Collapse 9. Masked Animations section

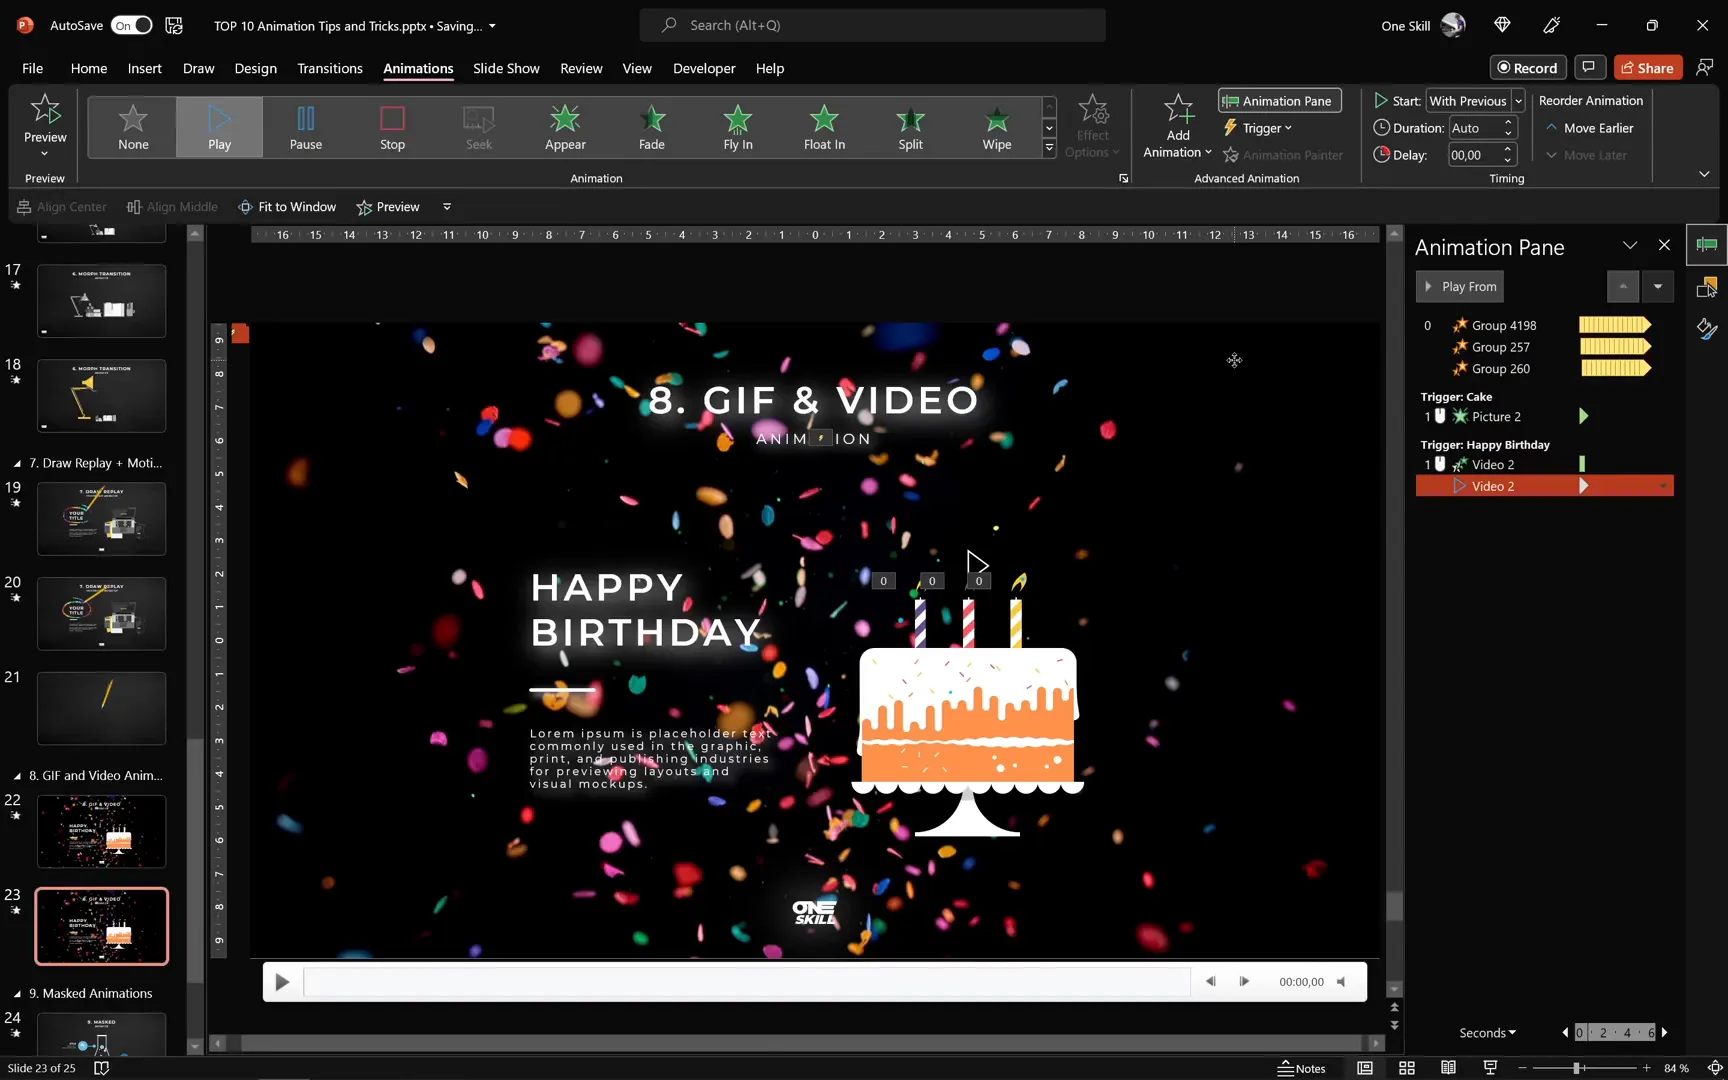(x=17, y=994)
